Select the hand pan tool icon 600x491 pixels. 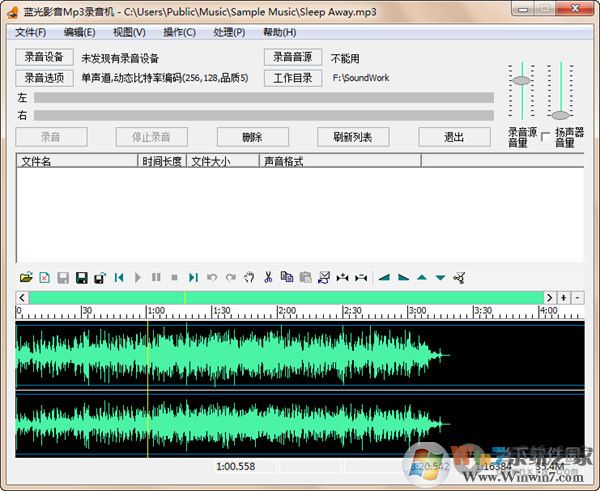[249, 277]
